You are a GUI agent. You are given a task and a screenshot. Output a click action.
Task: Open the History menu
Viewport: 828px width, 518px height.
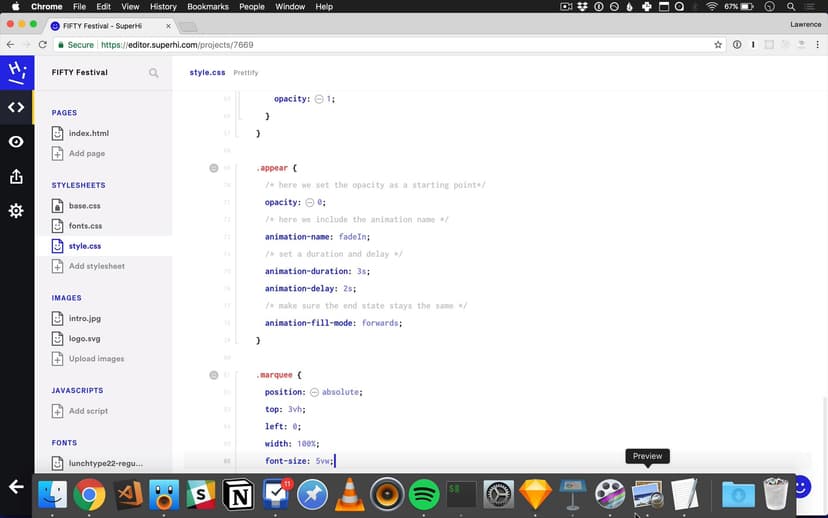[x=163, y=6]
